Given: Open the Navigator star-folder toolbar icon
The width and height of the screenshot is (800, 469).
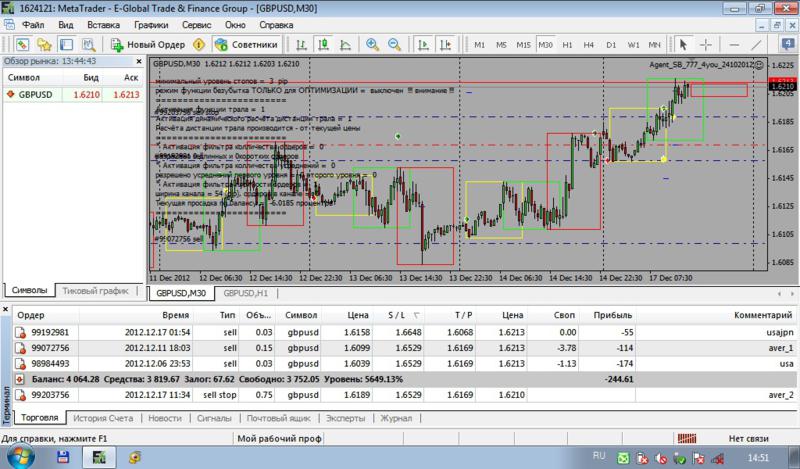Looking at the screenshot, I should click(44, 44).
